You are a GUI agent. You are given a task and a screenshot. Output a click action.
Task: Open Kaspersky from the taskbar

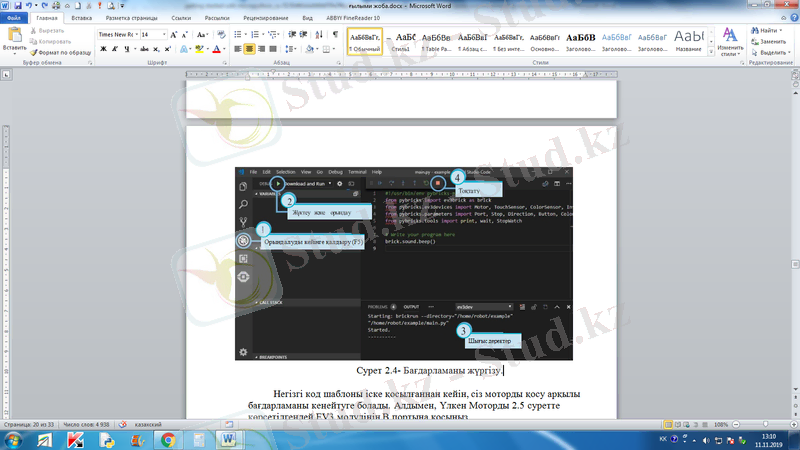76,440
